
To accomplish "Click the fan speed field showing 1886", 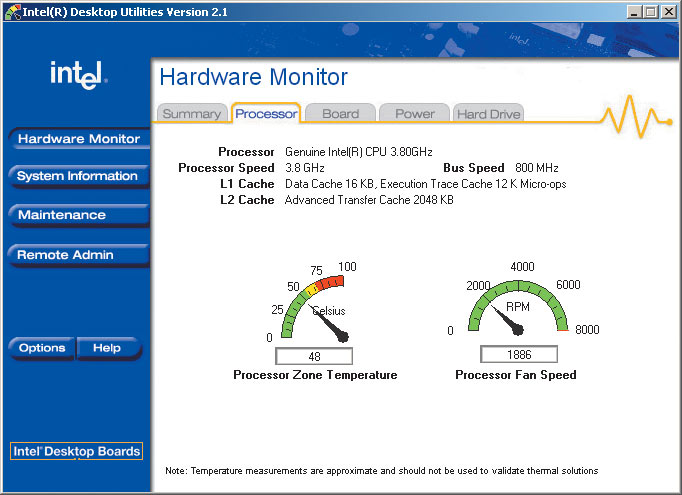I will tap(519, 355).
